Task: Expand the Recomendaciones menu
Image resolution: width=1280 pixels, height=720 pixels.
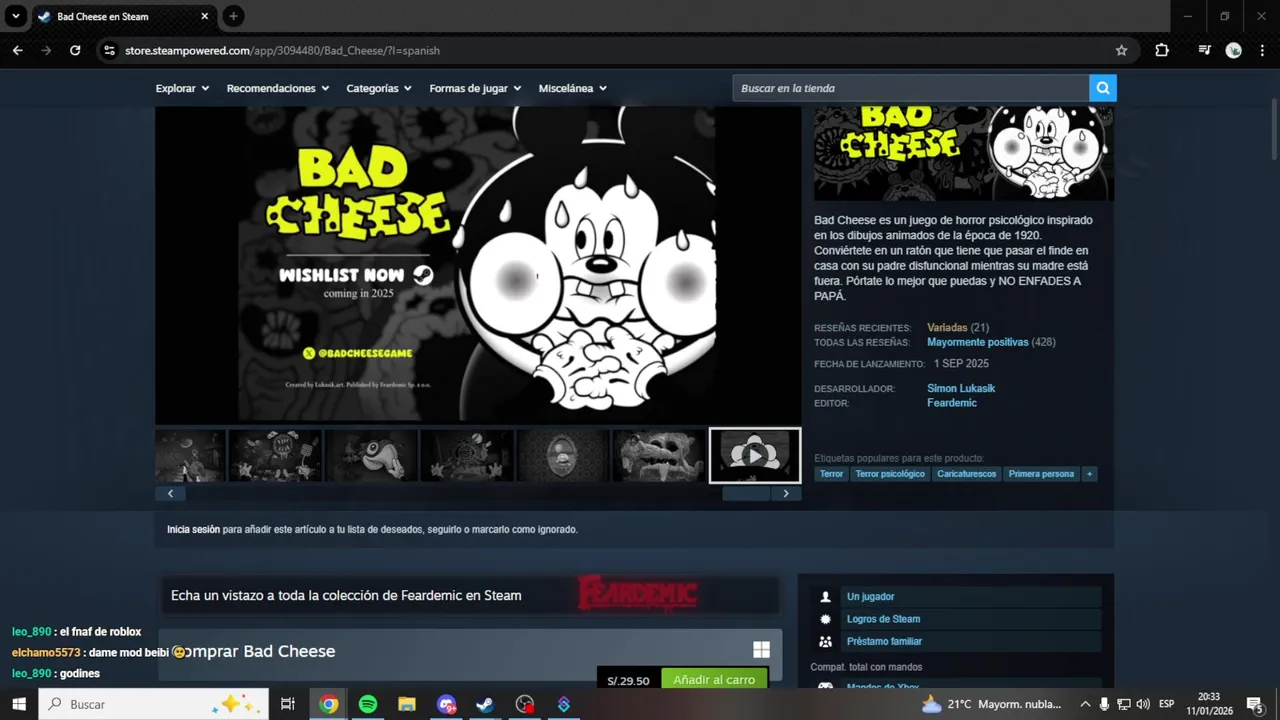Action: pyautogui.click(x=278, y=88)
